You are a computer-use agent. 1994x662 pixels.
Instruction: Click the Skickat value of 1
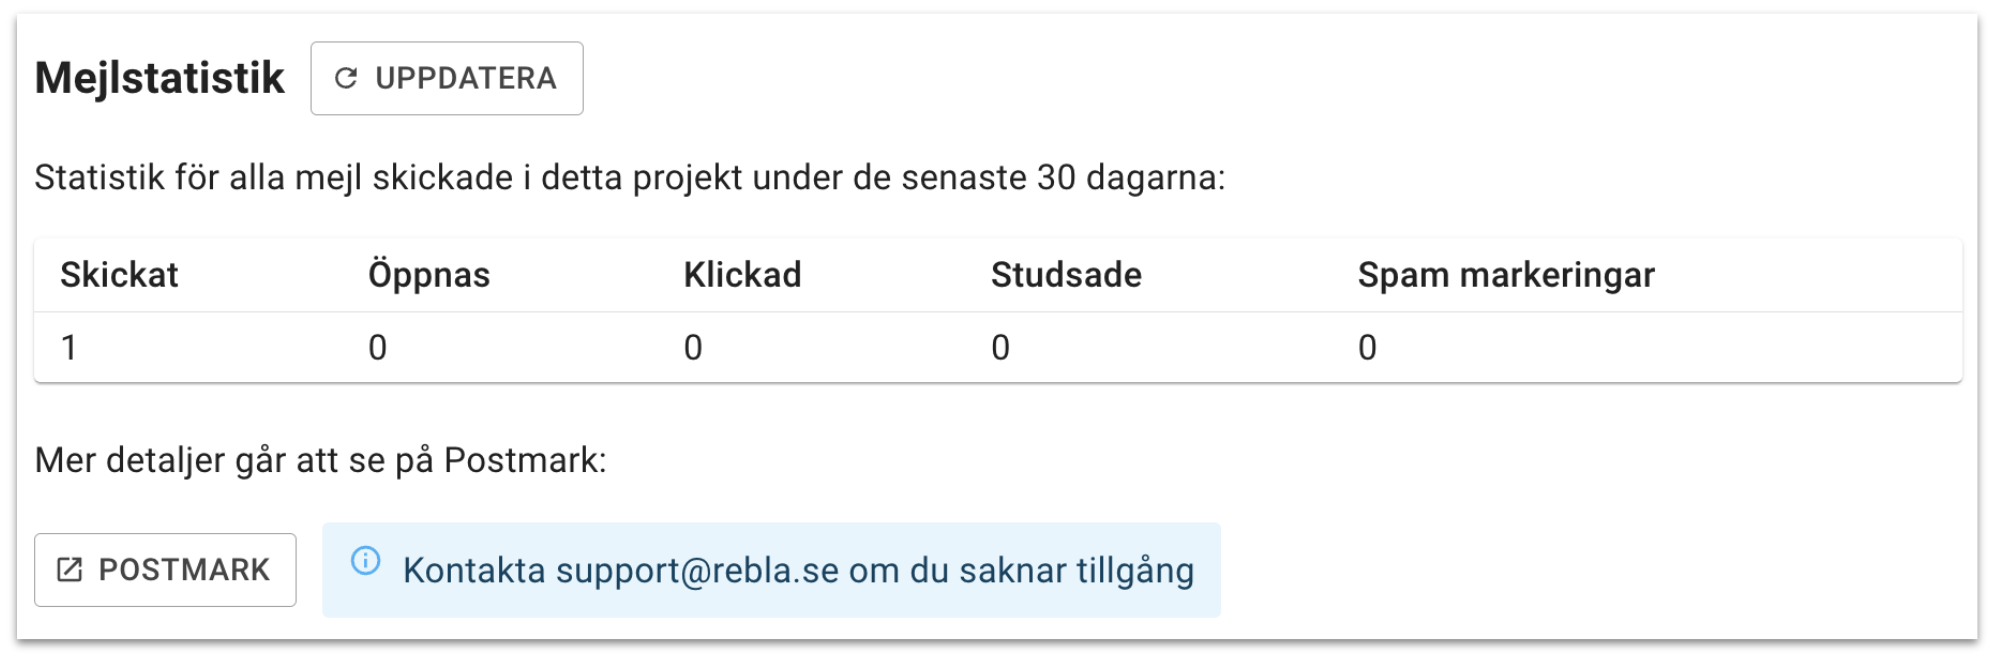click(x=69, y=348)
